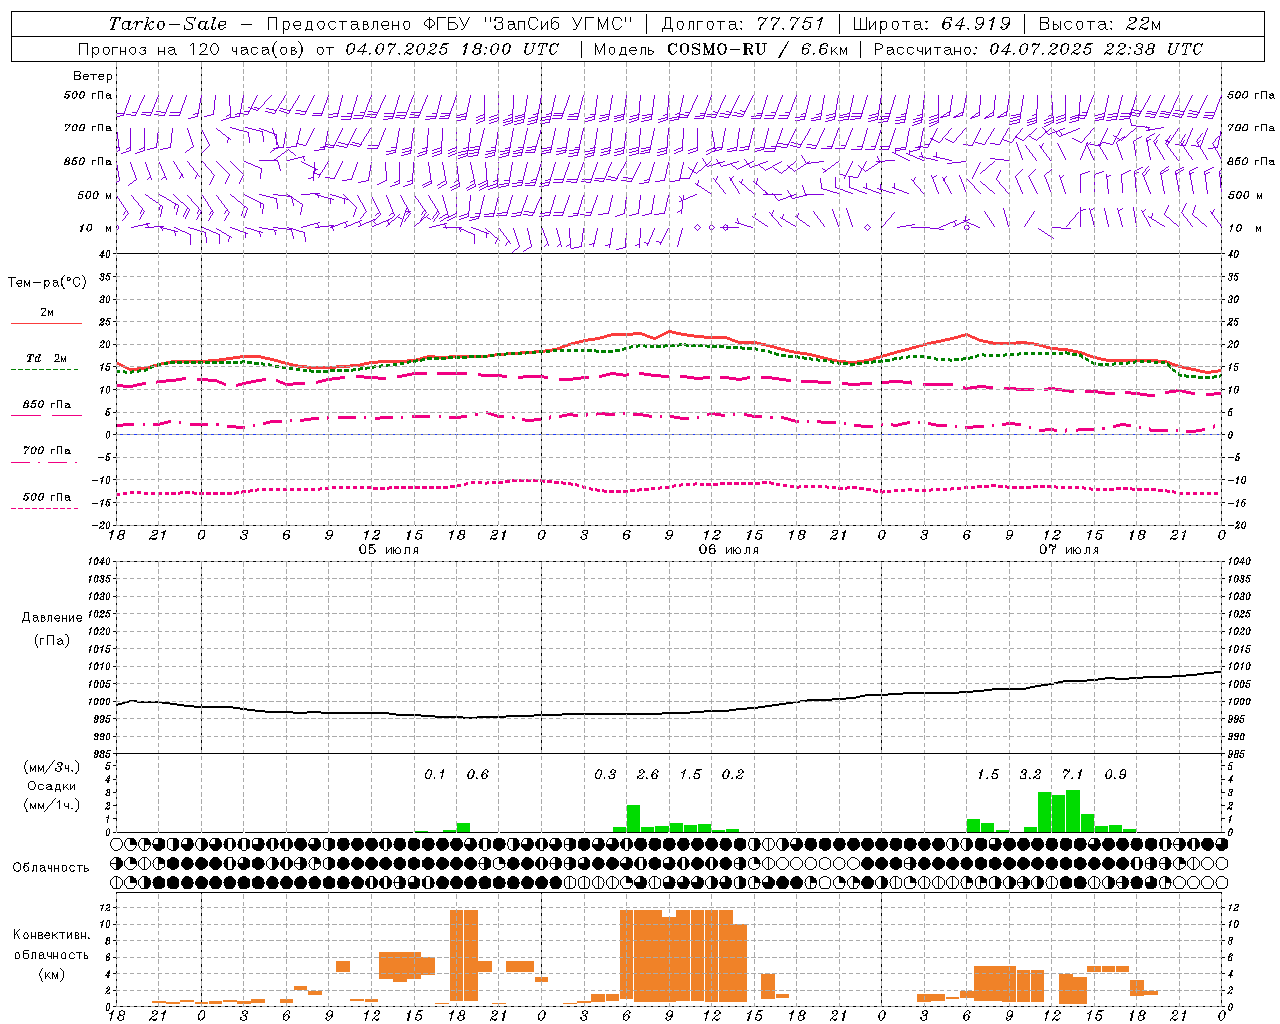This screenshot has width=1280, height=1024.
Task: Click the 500 м wind level label on left
Action: point(96,195)
